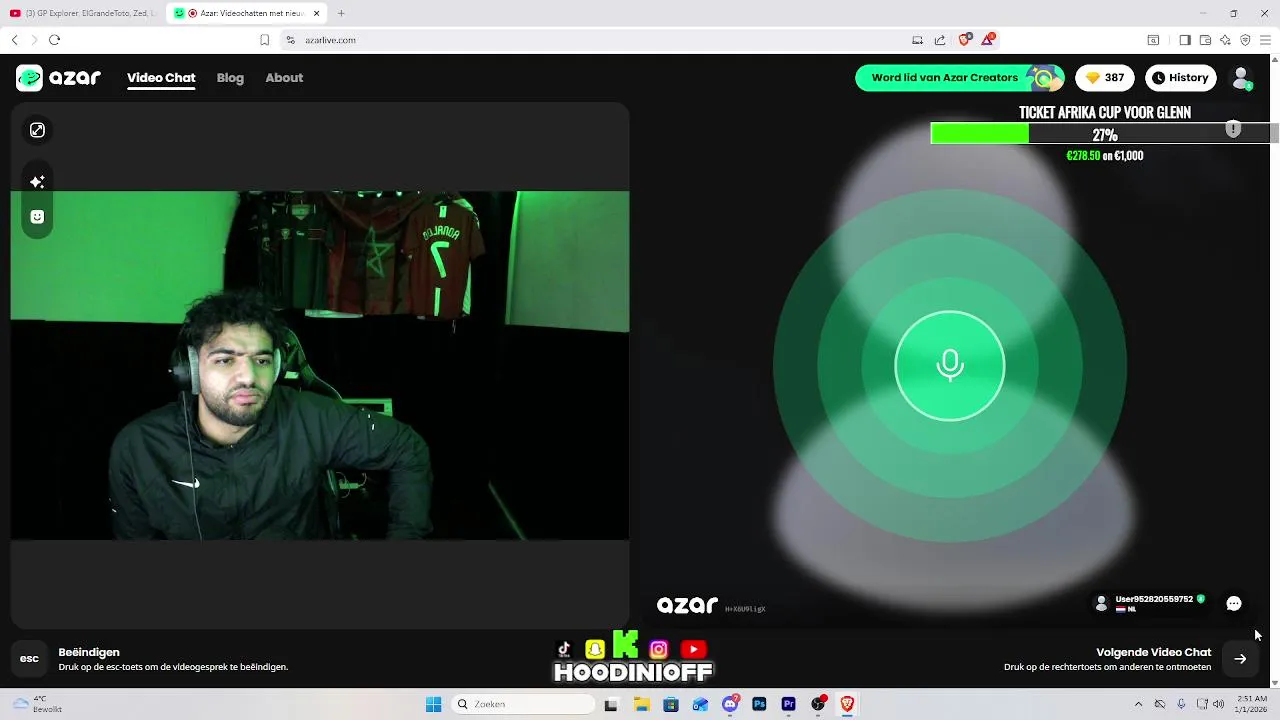Image resolution: width=1280 pixels, height=720 pixels.
Task: Open the Brave VPN shield icon
Action: 1245,40
